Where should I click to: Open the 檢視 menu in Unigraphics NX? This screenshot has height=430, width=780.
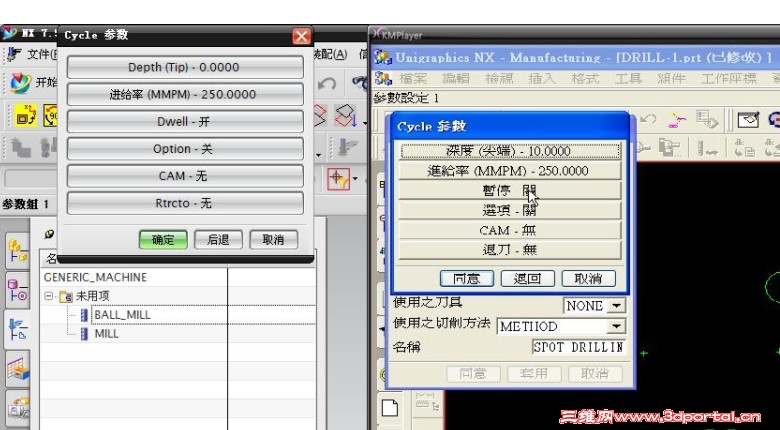tap(499, 79)
